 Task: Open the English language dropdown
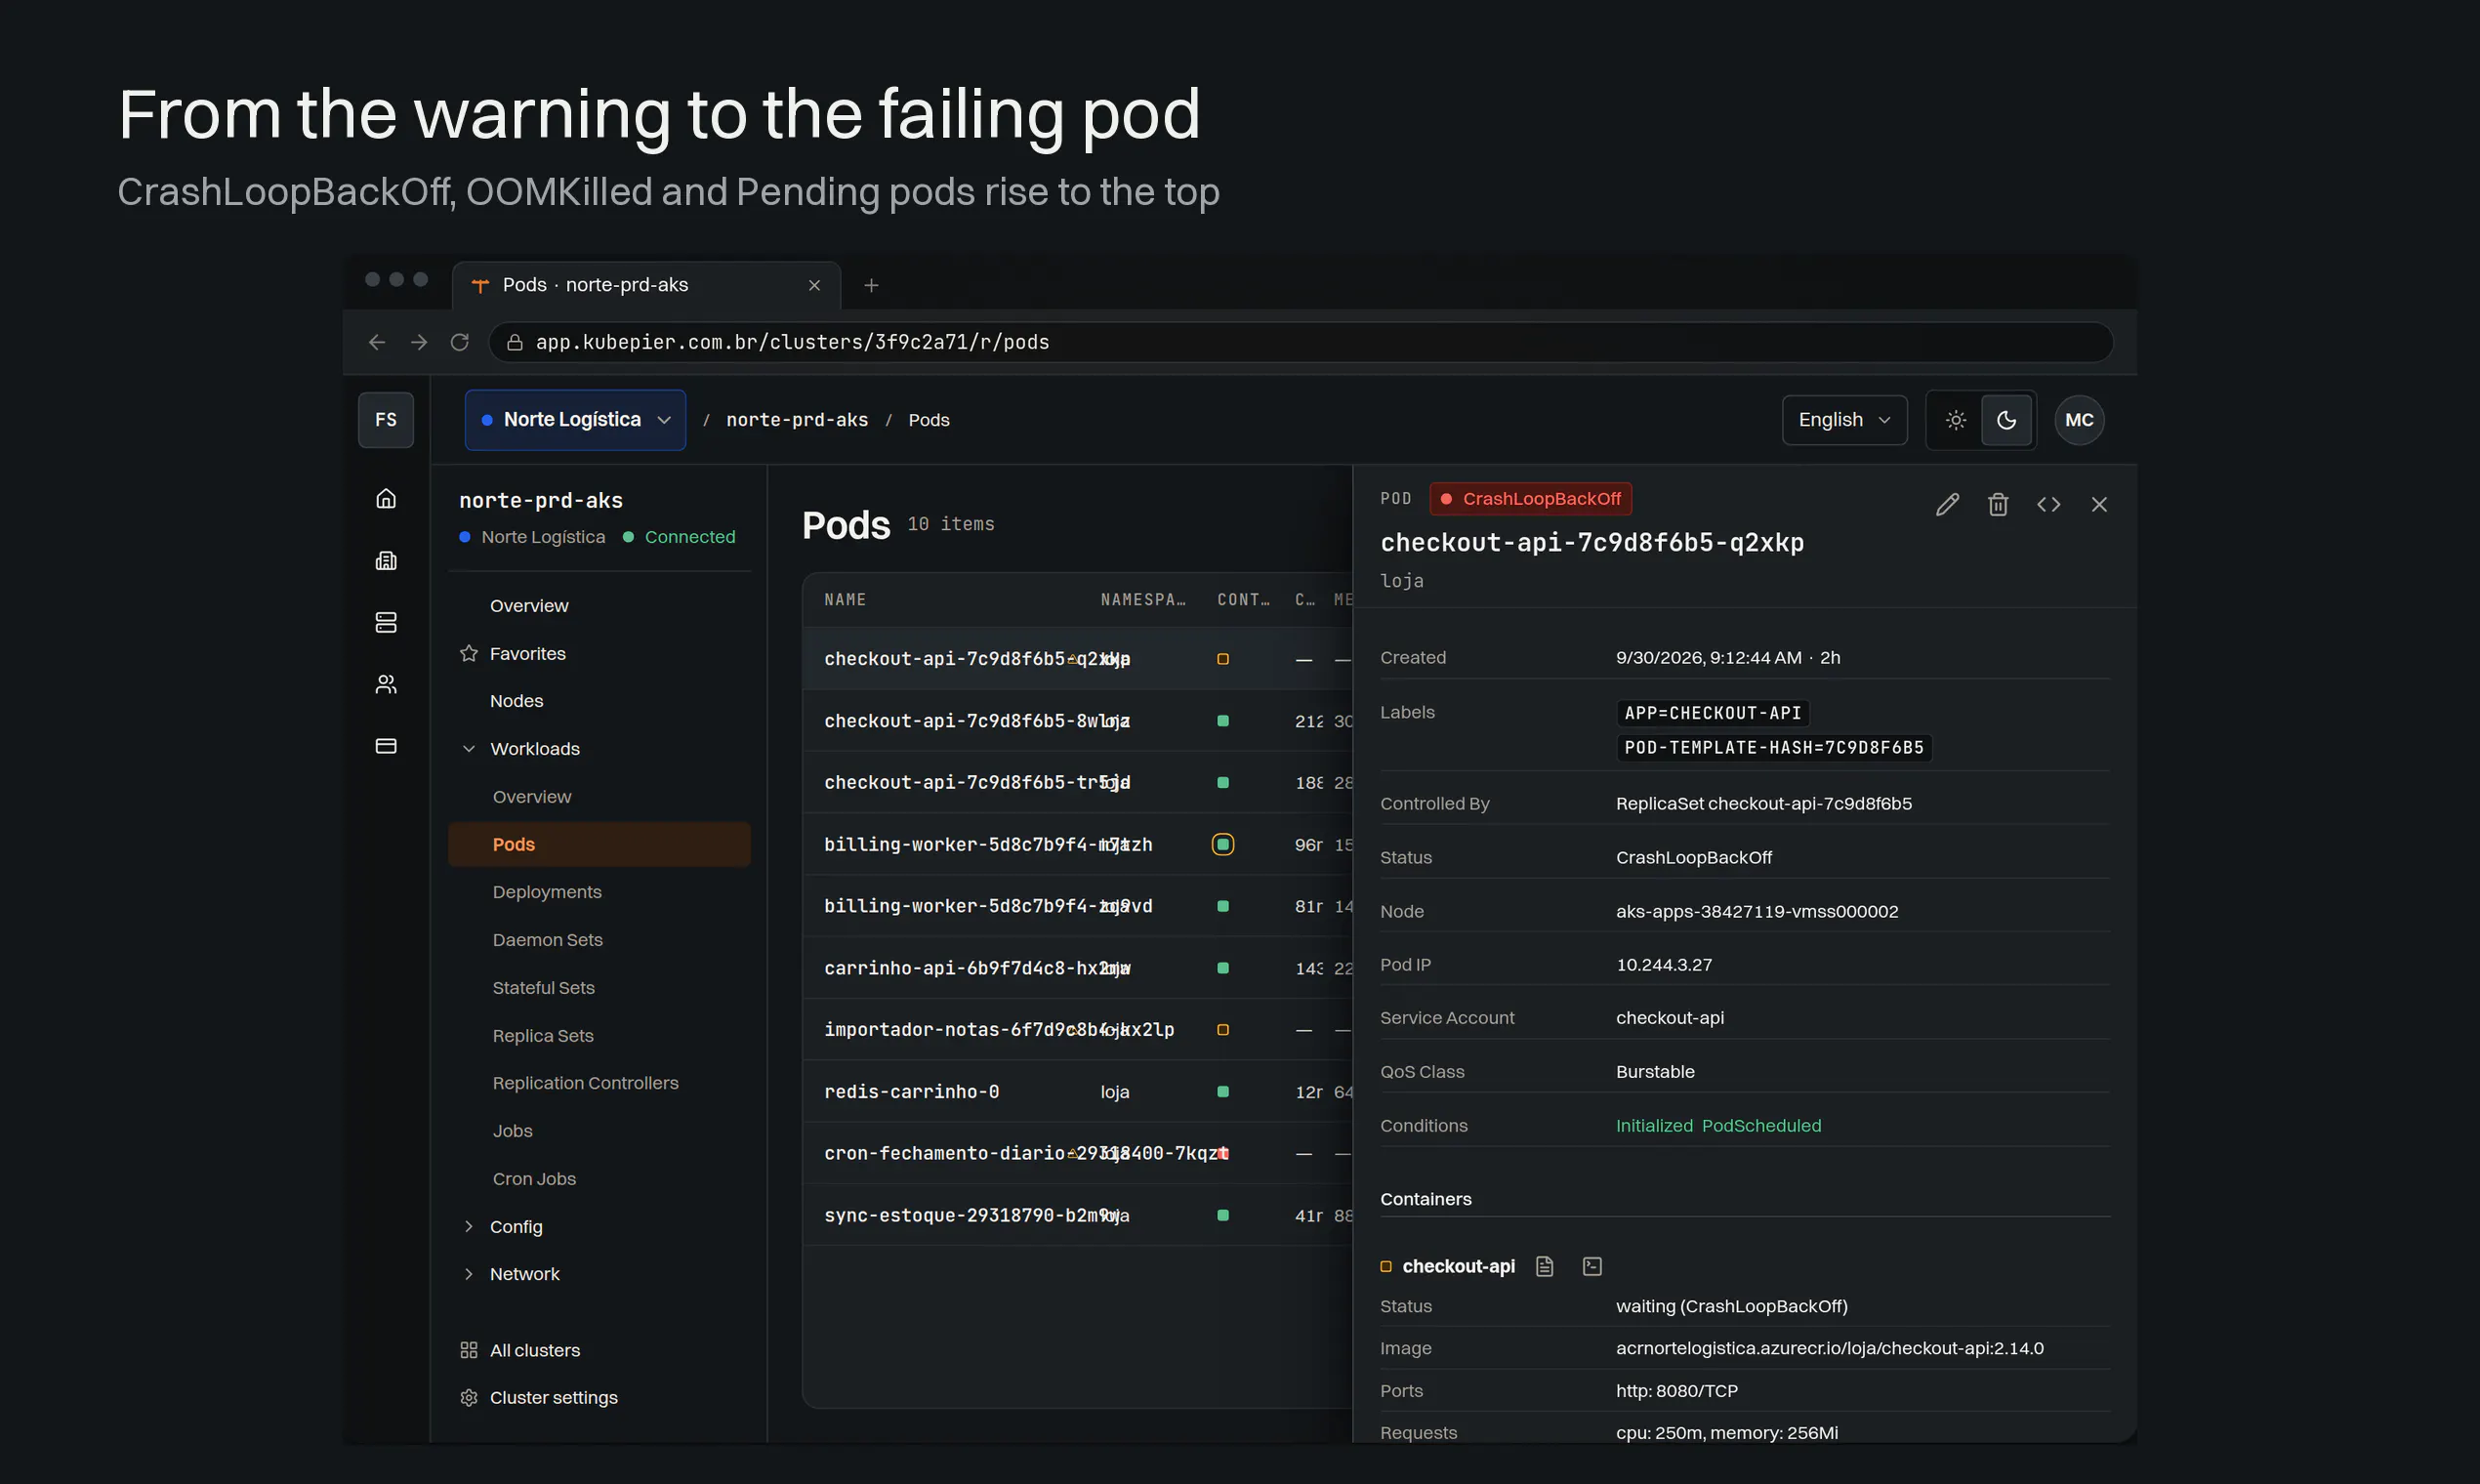click(x=1844, y=420)
